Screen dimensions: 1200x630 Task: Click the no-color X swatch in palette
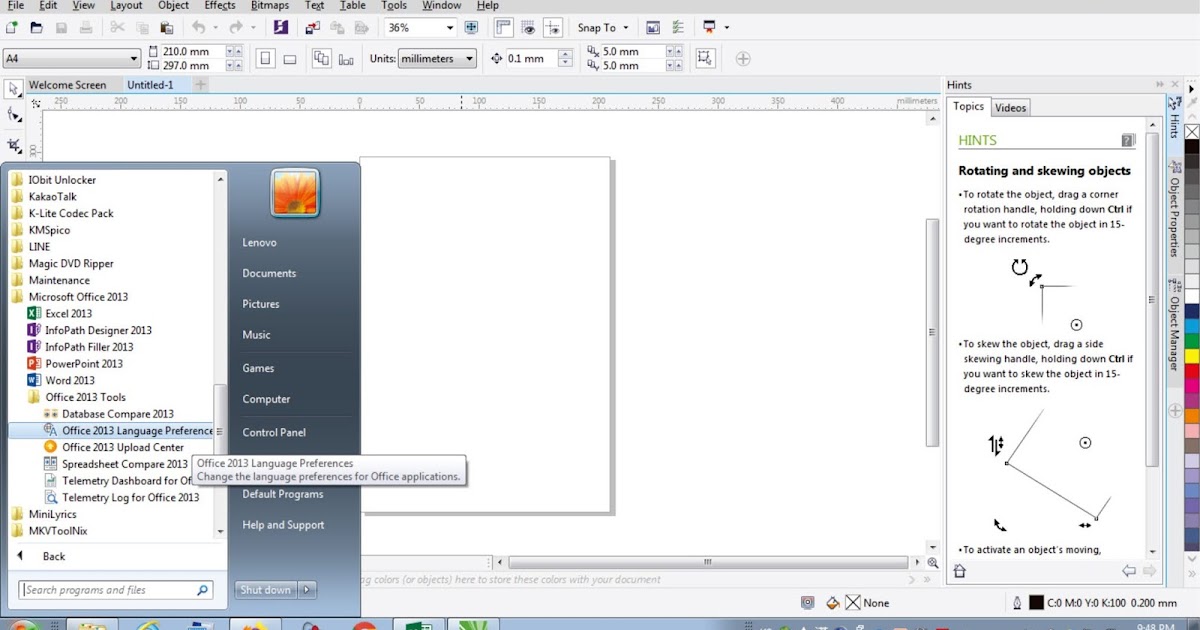1192,131
